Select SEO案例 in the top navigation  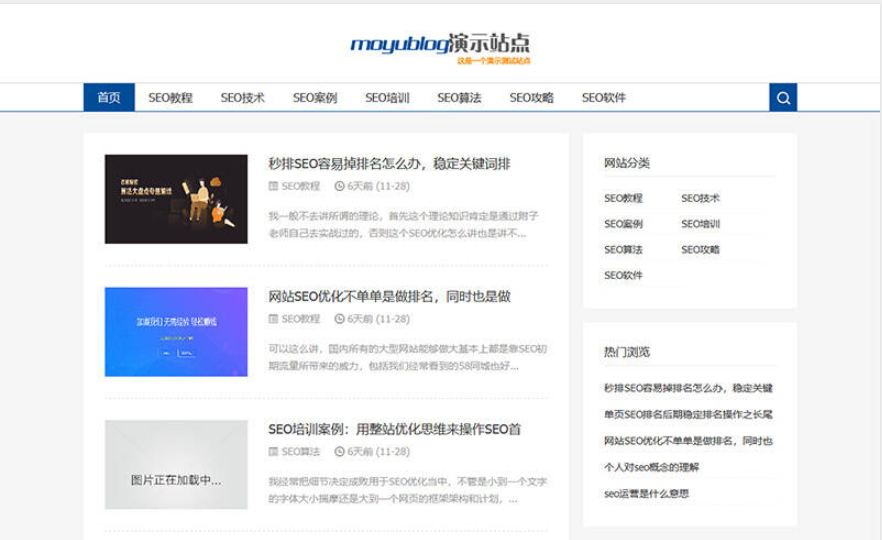pos(314,98)
